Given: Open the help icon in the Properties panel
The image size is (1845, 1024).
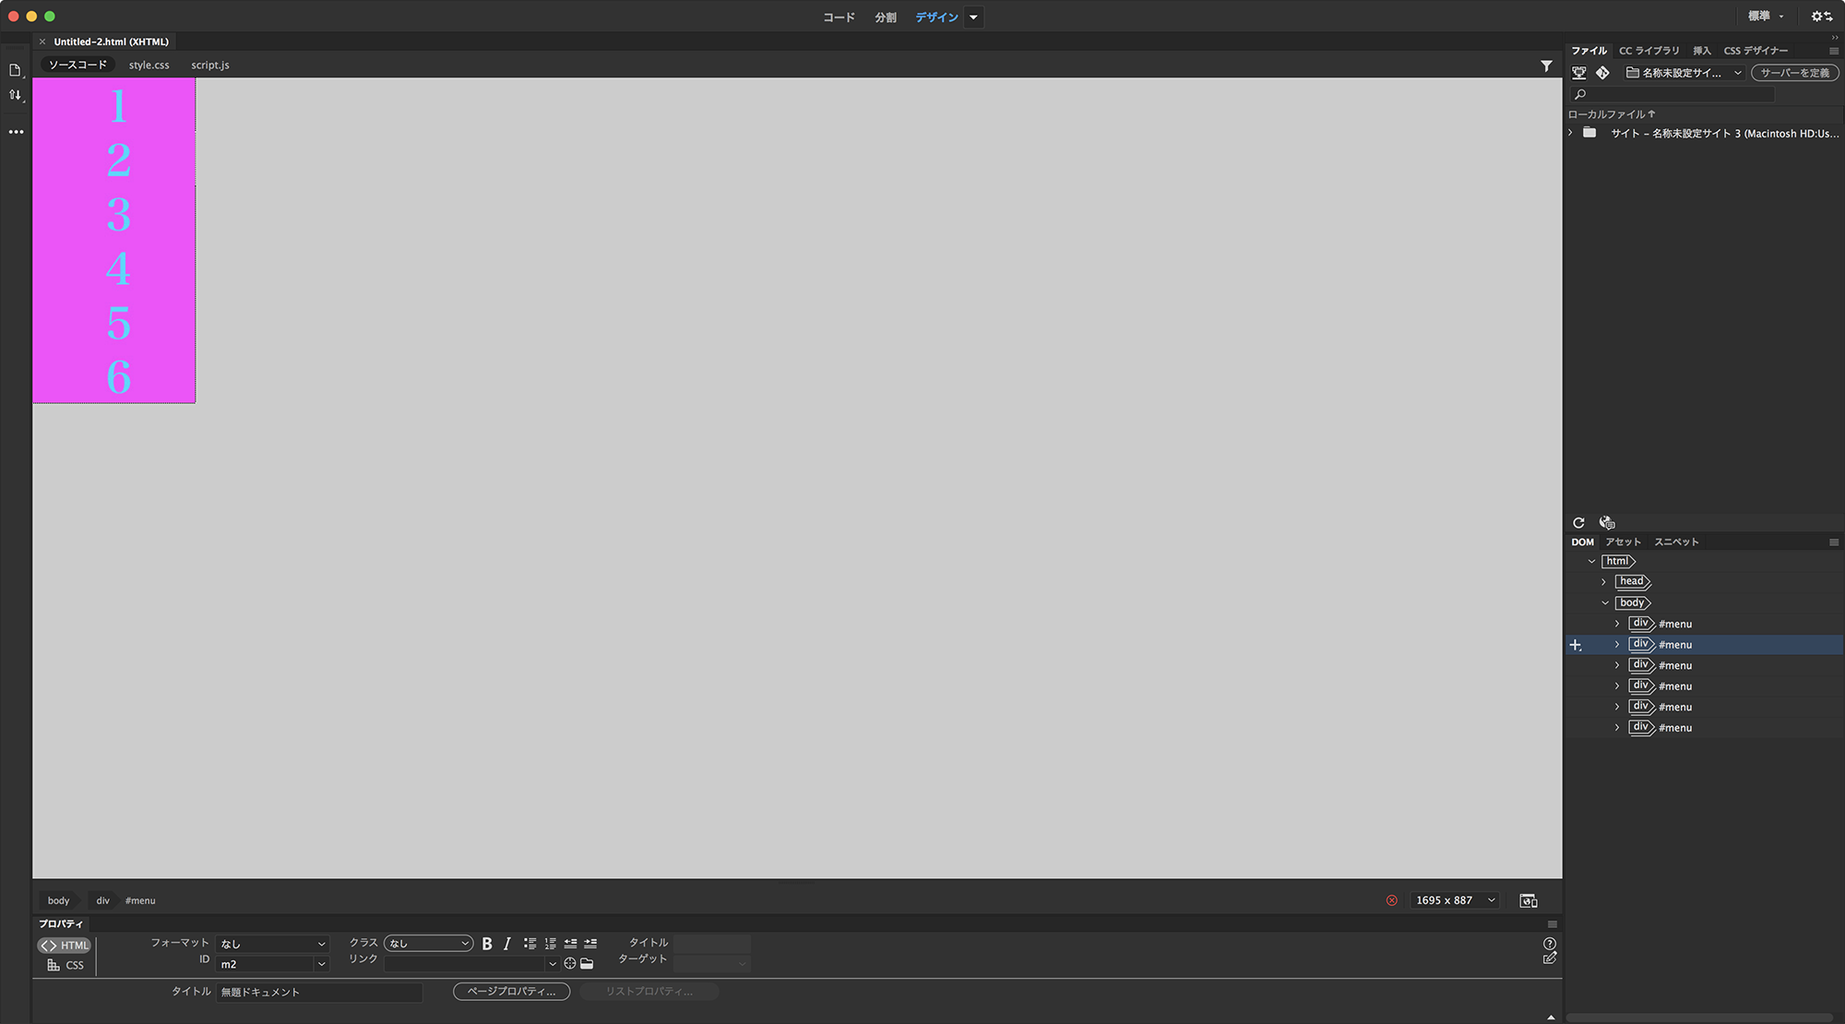Looking at the screenshot, I should point(1550,944).
